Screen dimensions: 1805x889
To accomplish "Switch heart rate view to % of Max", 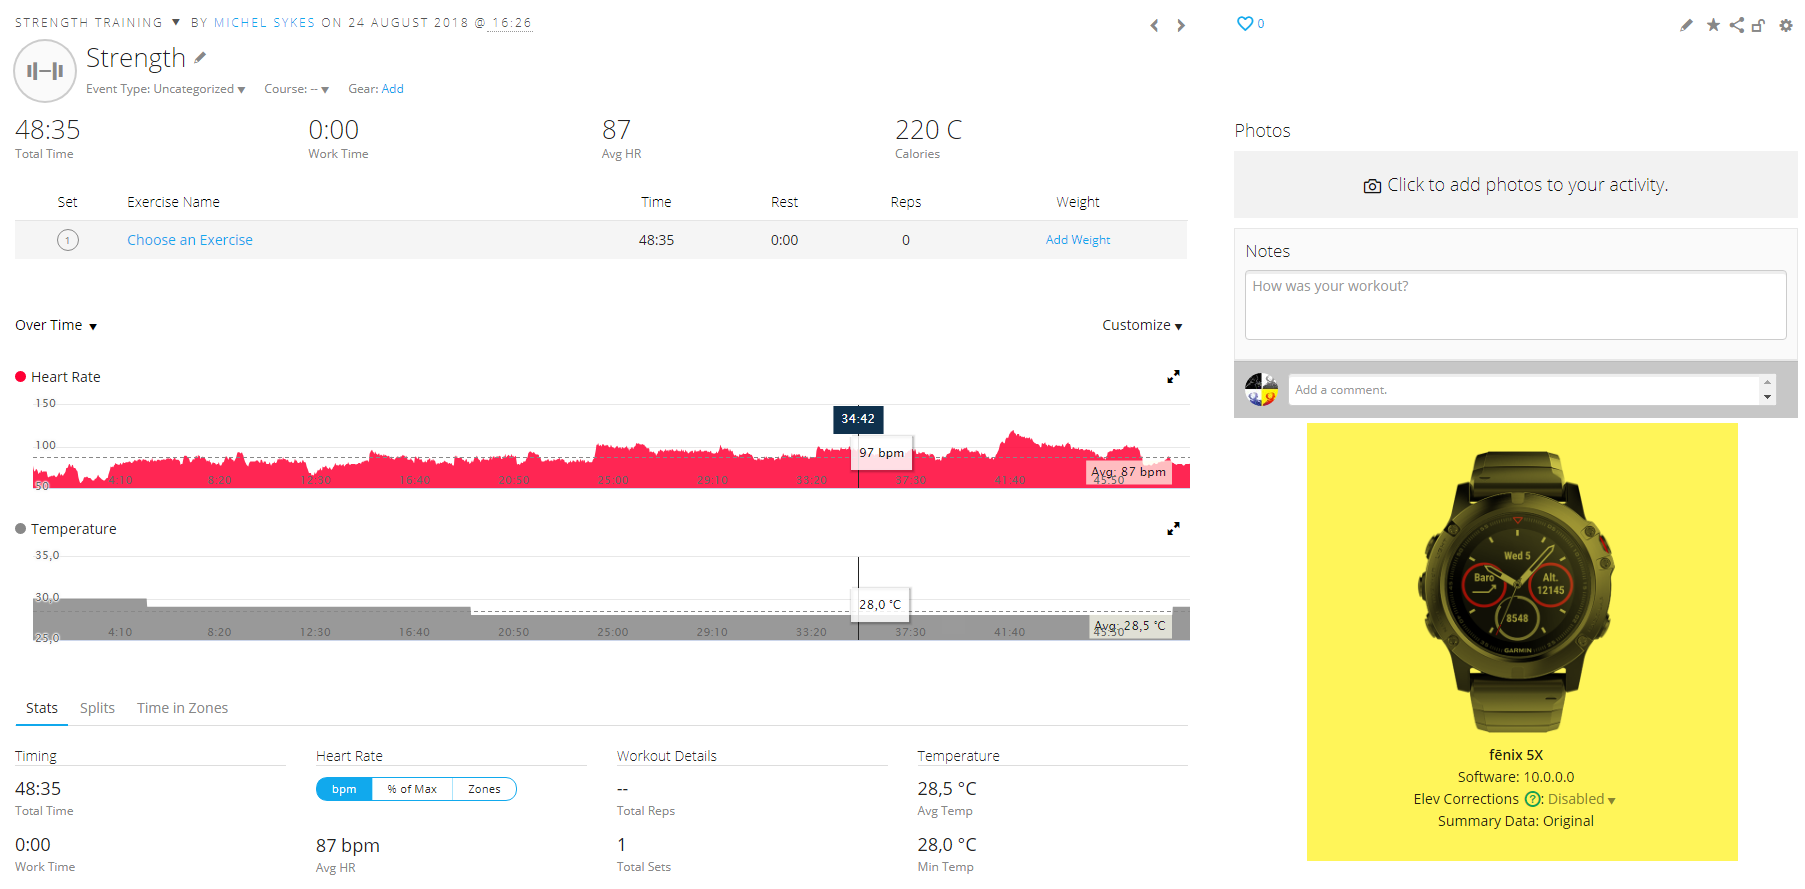I will click(x=412, y=789).
